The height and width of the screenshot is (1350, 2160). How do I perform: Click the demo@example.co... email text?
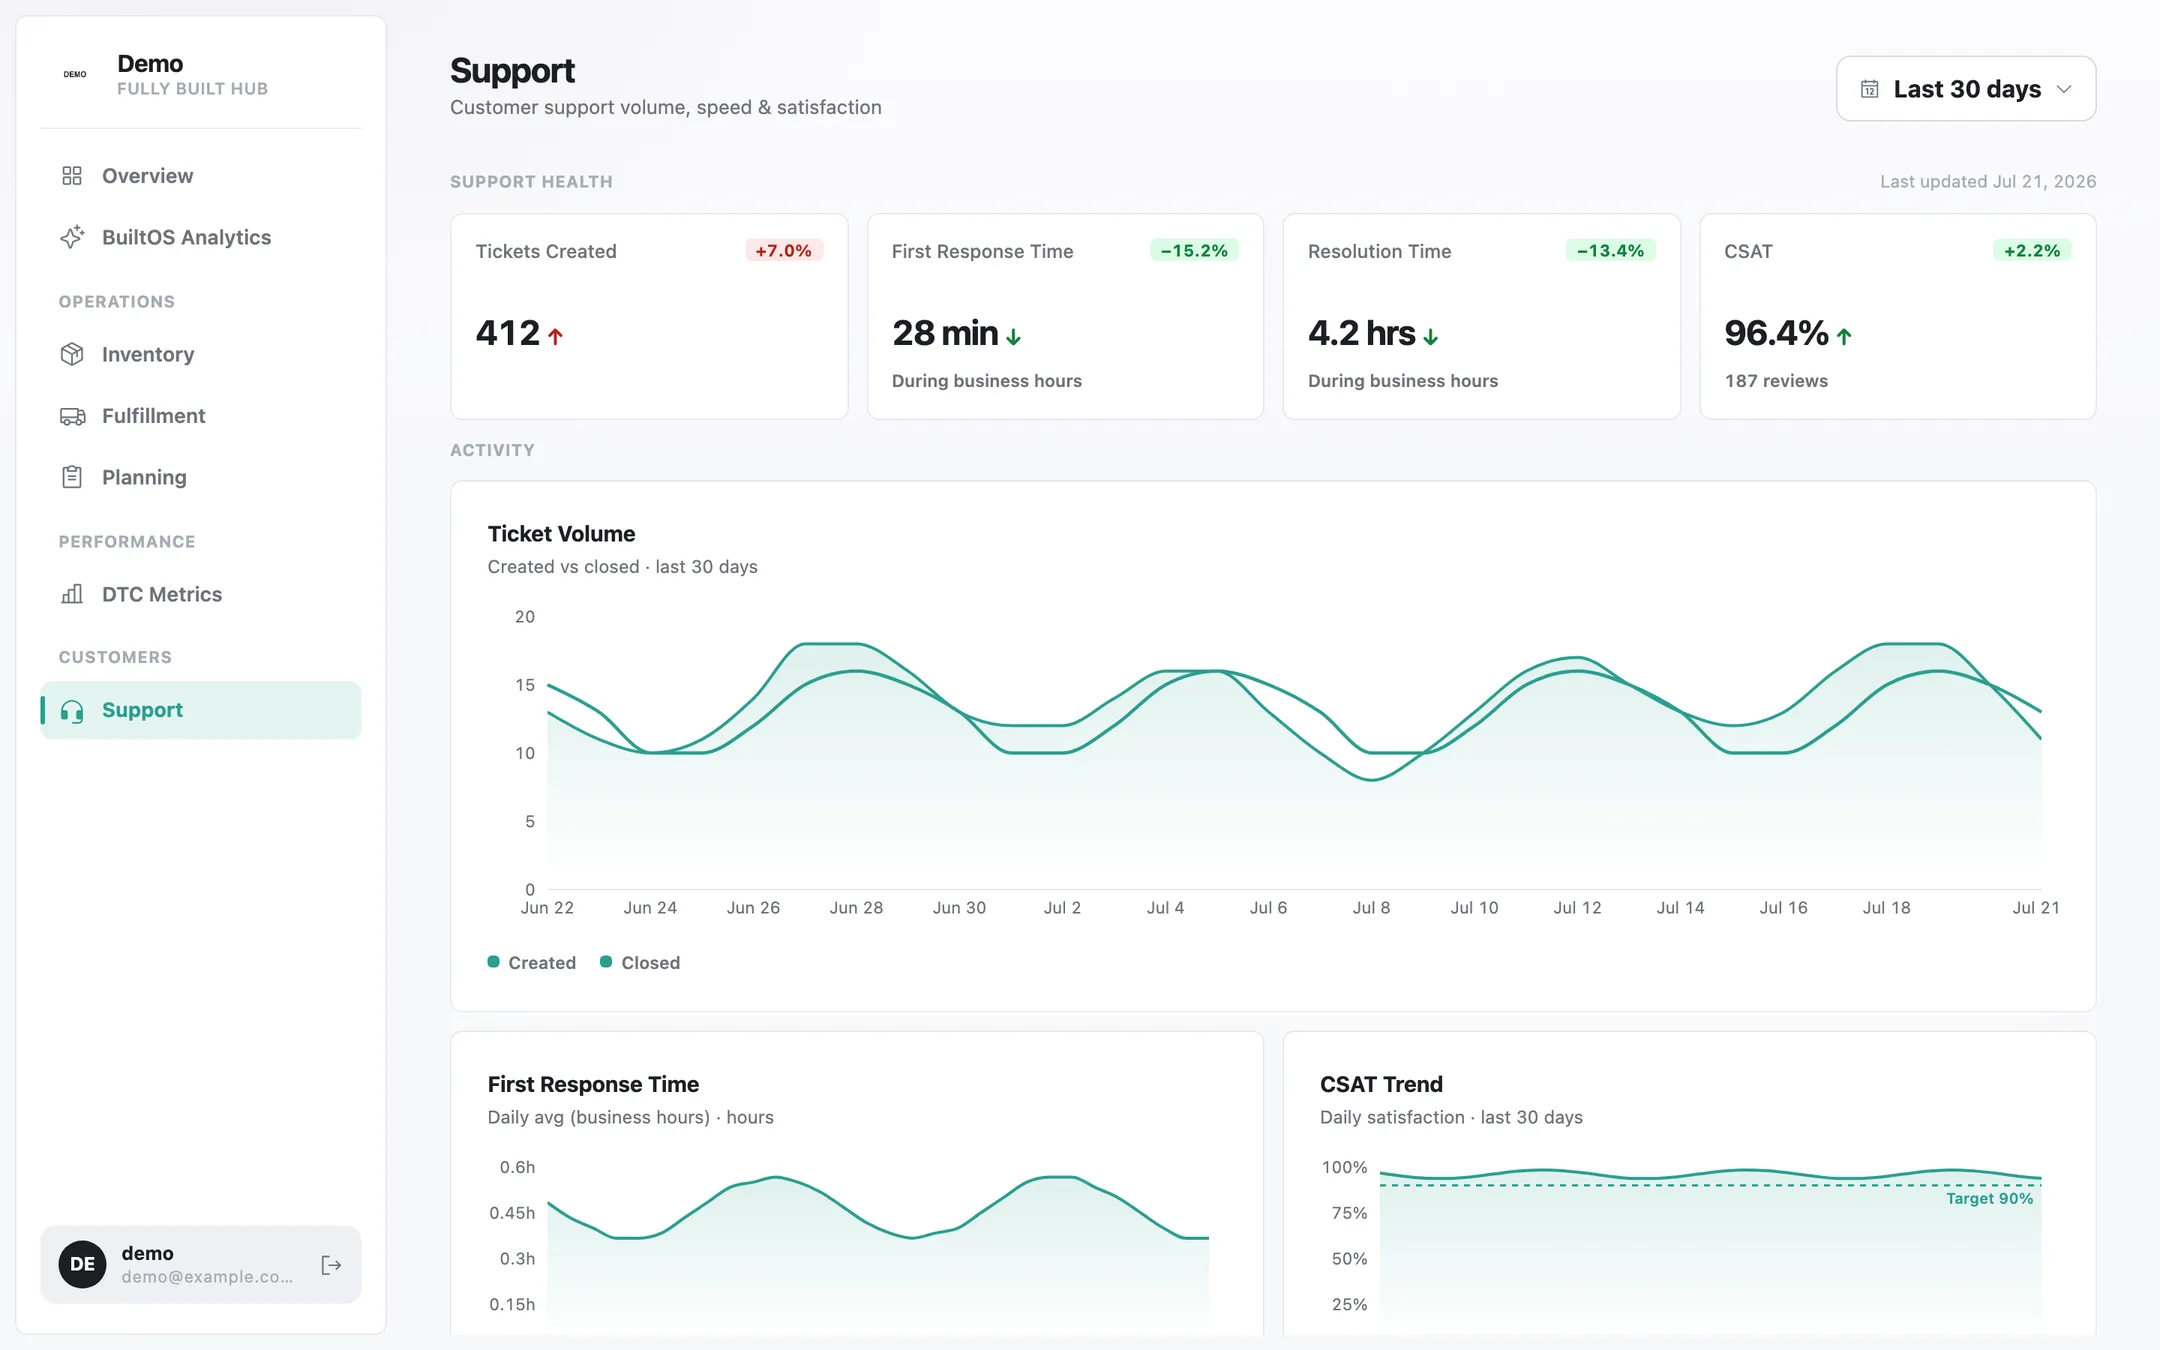tap(207, 1277)
